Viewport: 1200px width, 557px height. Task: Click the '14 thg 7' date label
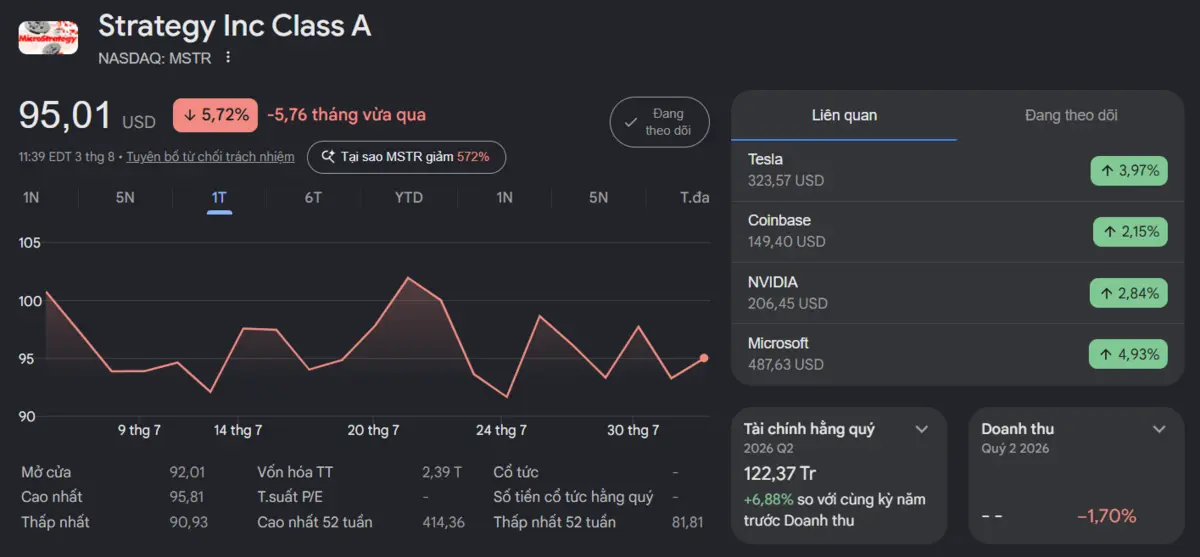pyautogui.click(x=238, y=430)
